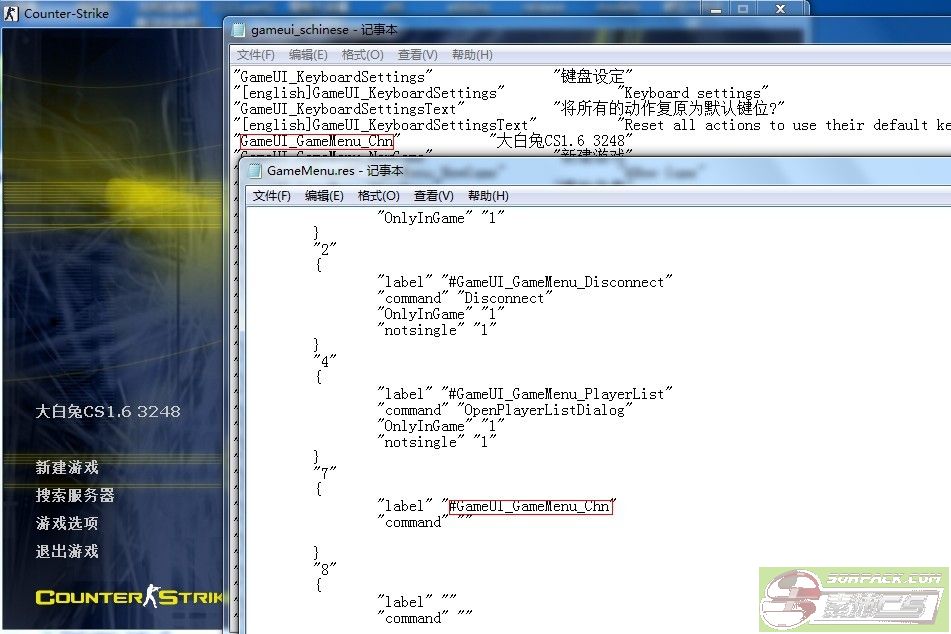Choose 退出游戏 to quit the game

click(x=67, y=551)
